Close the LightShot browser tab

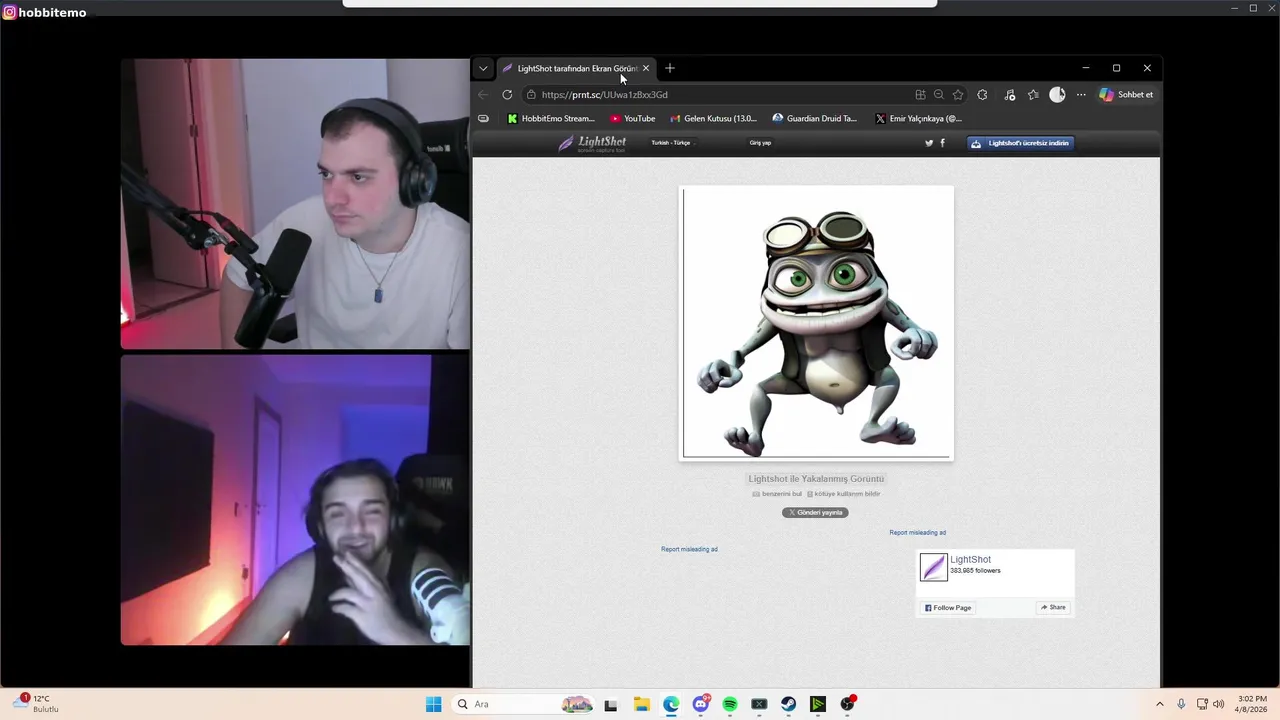click(646, 68)
